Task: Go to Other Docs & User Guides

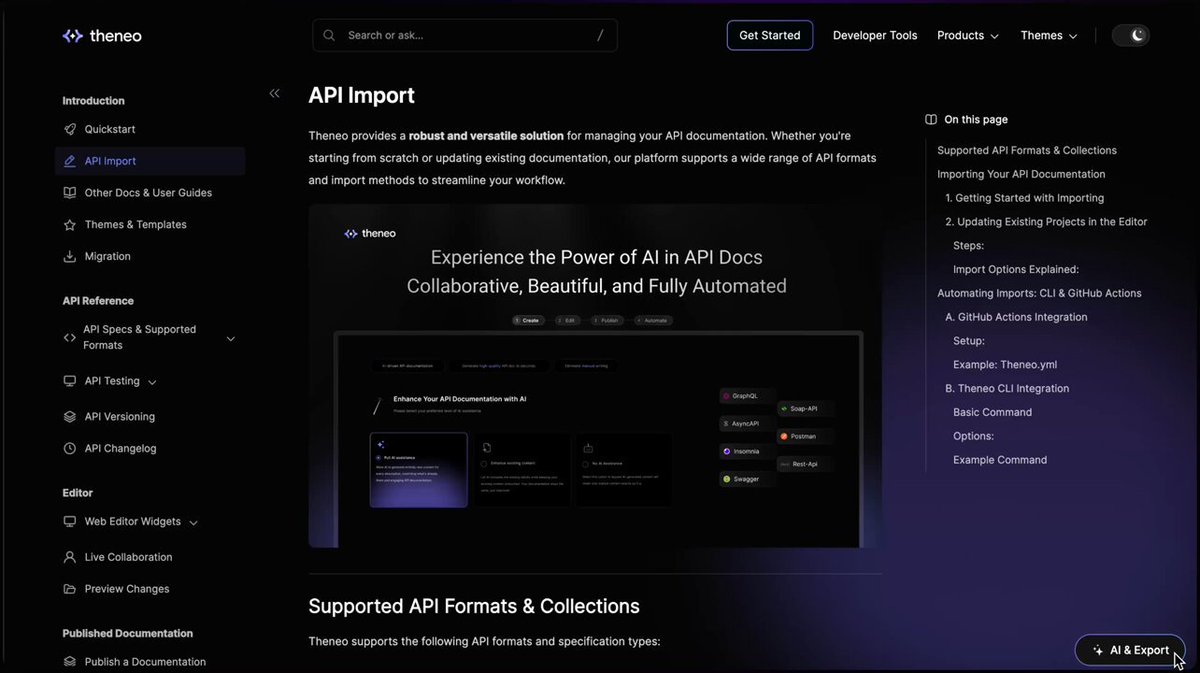Action: click(150, 193)
